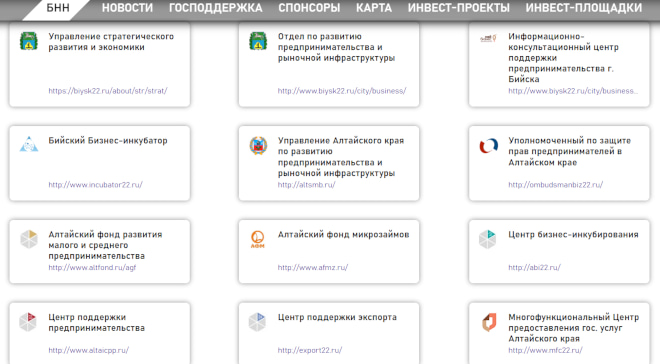Click title Информационно-консультационный центр поддержки предпринимательства г. Бийска

coord(563,58)
